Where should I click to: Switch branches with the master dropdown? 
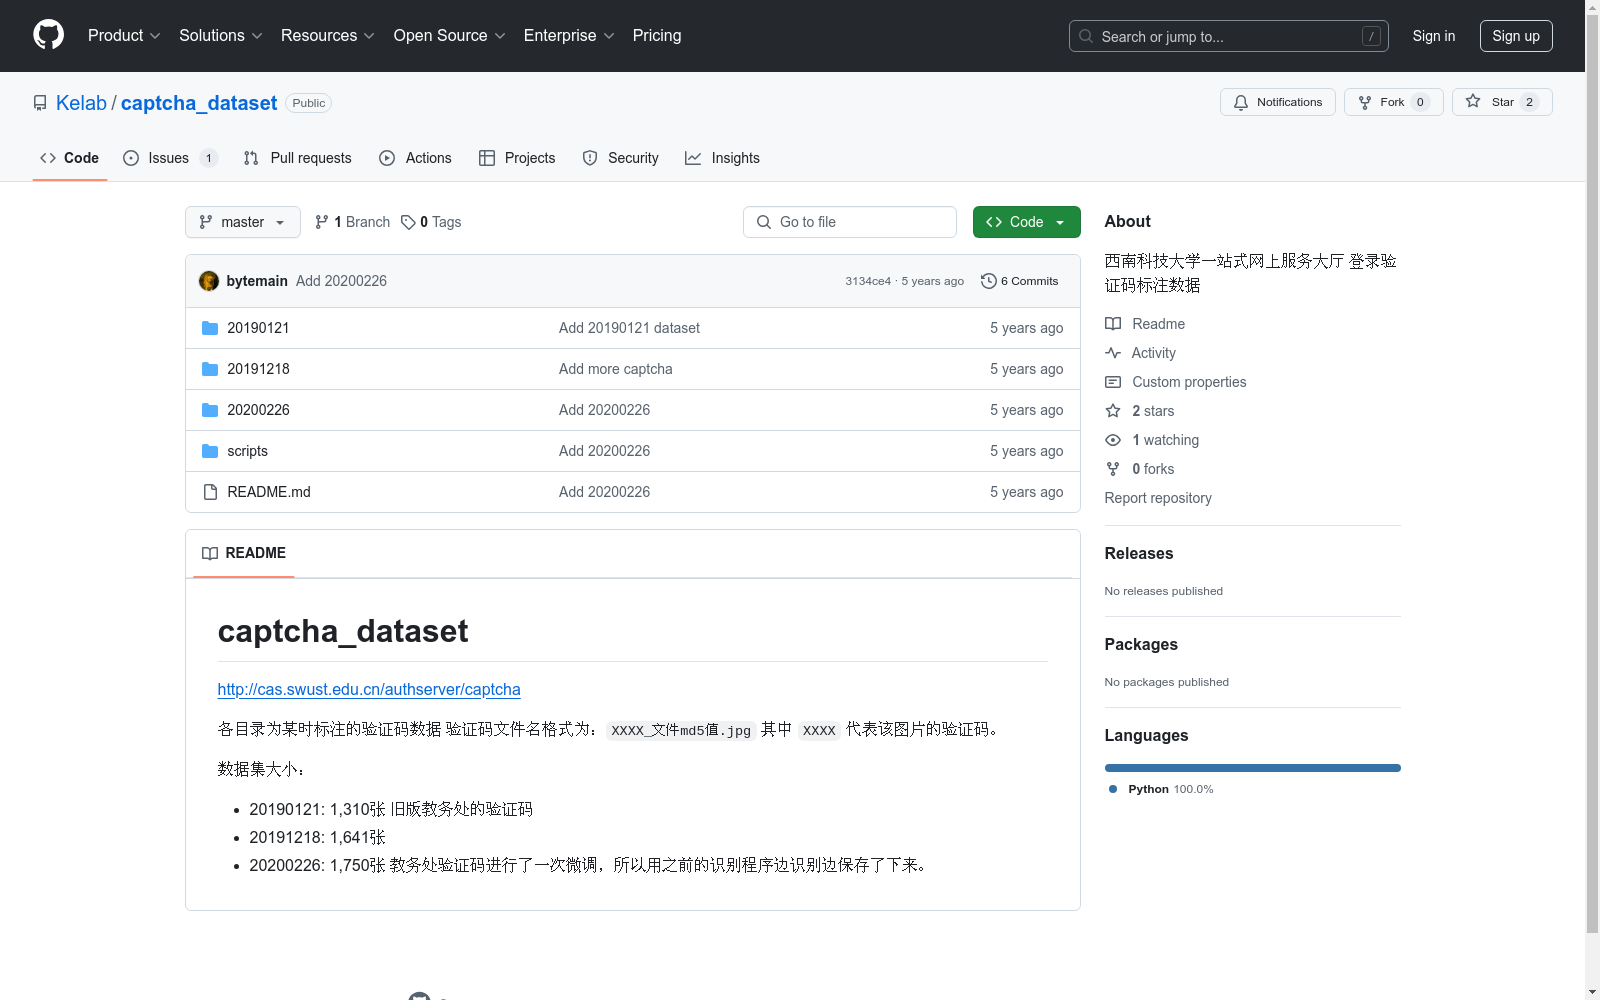(x=243, y=222)
